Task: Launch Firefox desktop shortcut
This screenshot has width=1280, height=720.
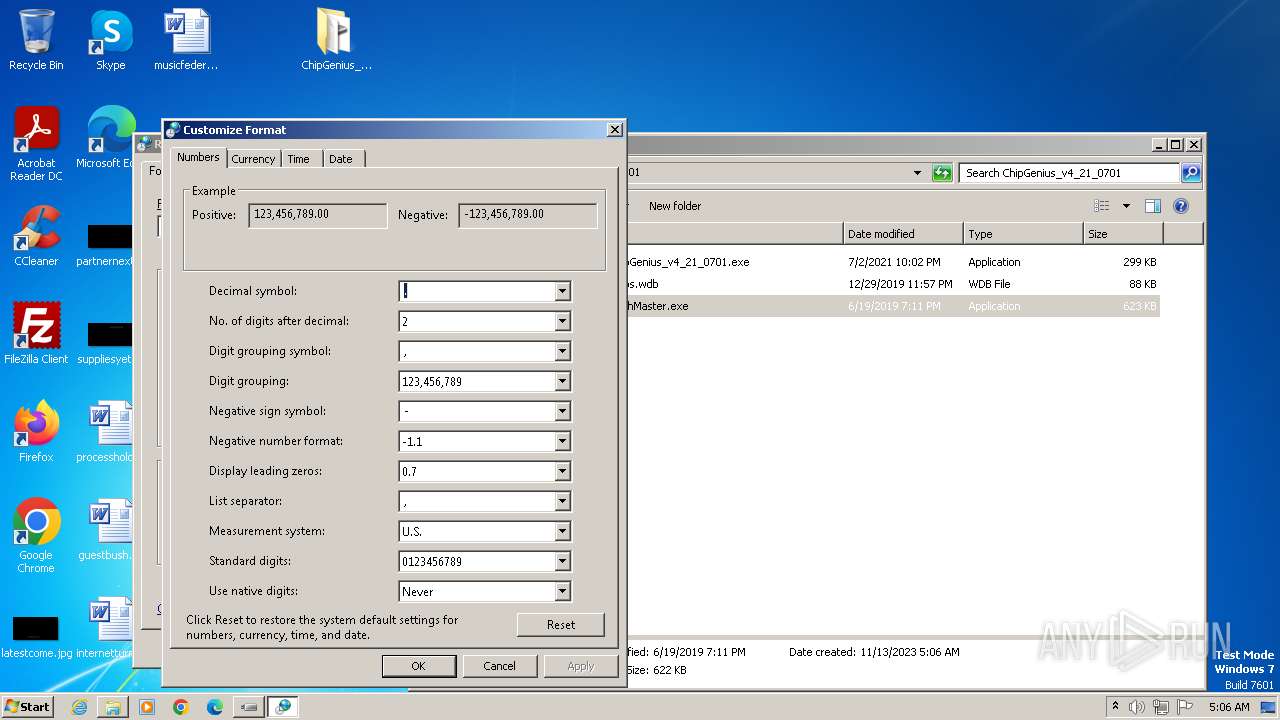Action: pos(36,431)
